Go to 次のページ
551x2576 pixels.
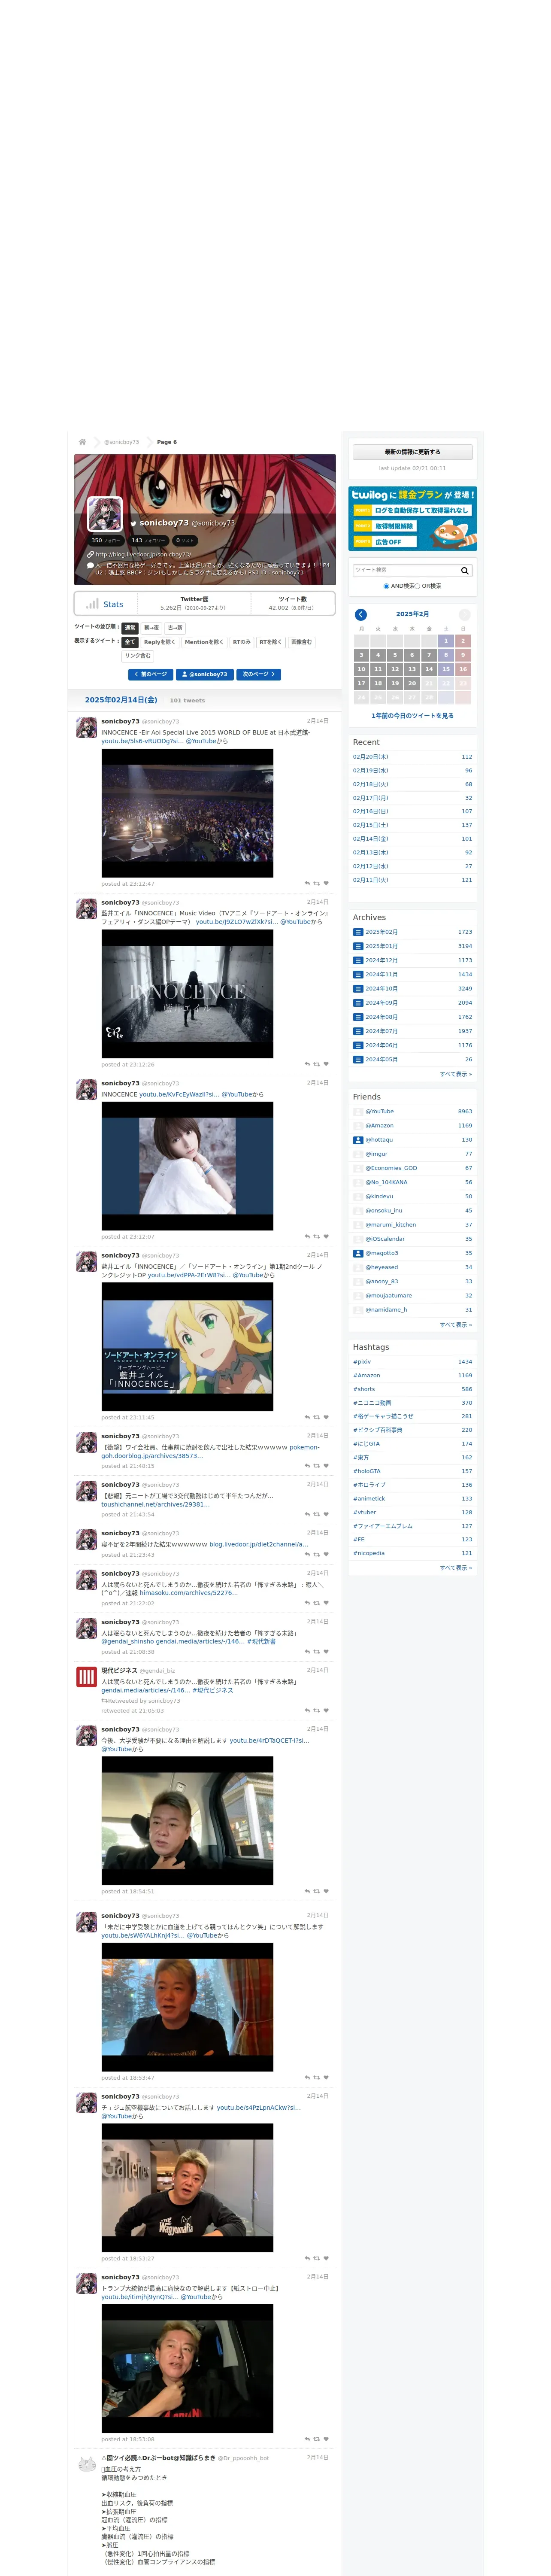pos(259,674)
